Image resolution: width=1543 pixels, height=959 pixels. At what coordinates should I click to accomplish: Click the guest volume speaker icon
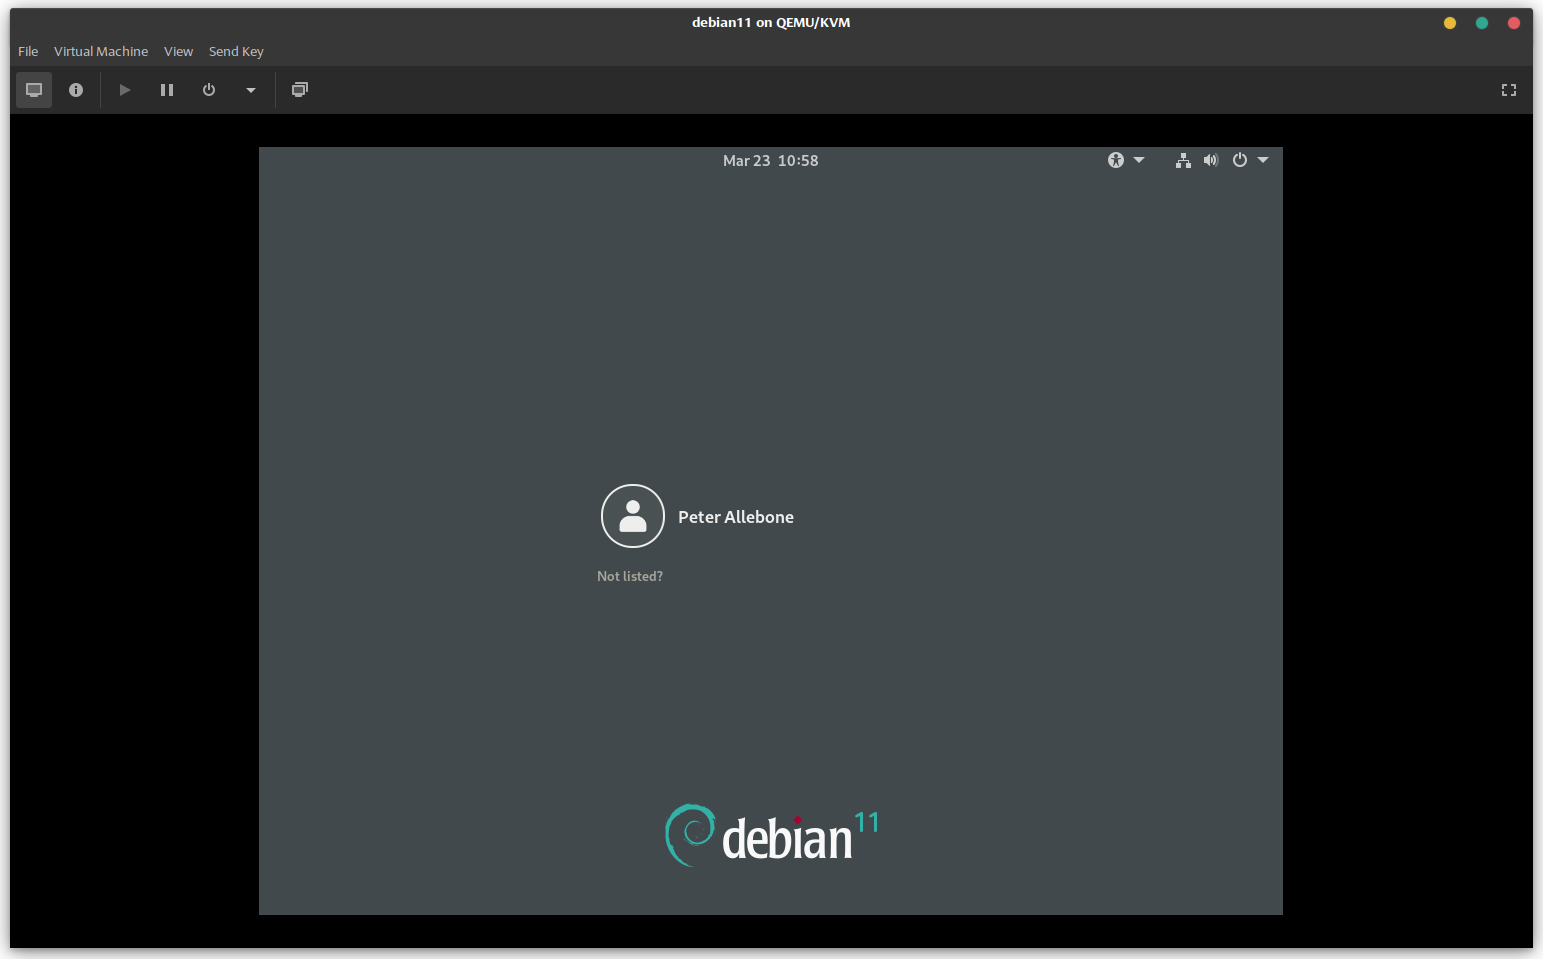point(1211,160)
